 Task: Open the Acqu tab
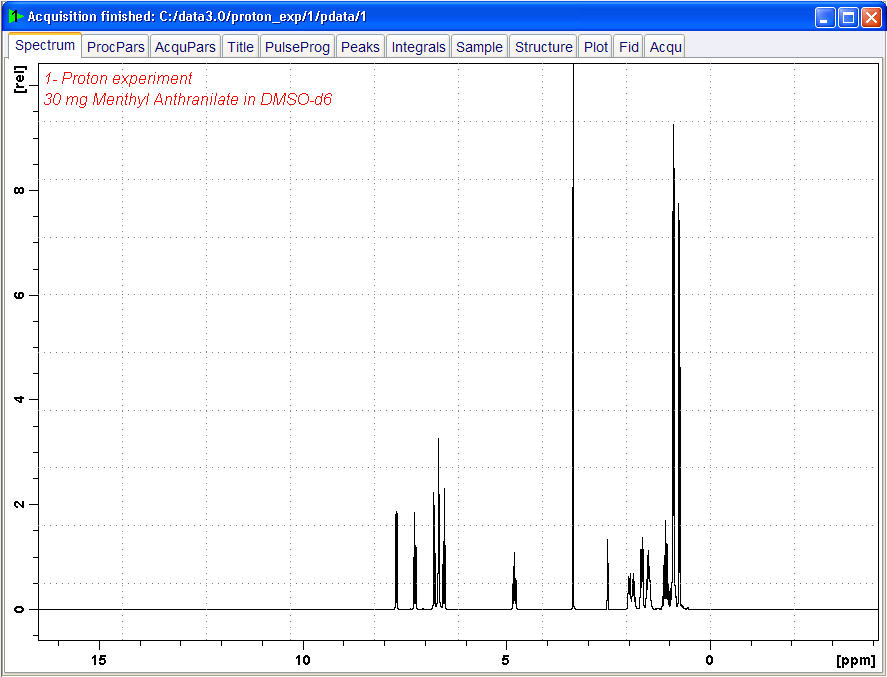665,47
